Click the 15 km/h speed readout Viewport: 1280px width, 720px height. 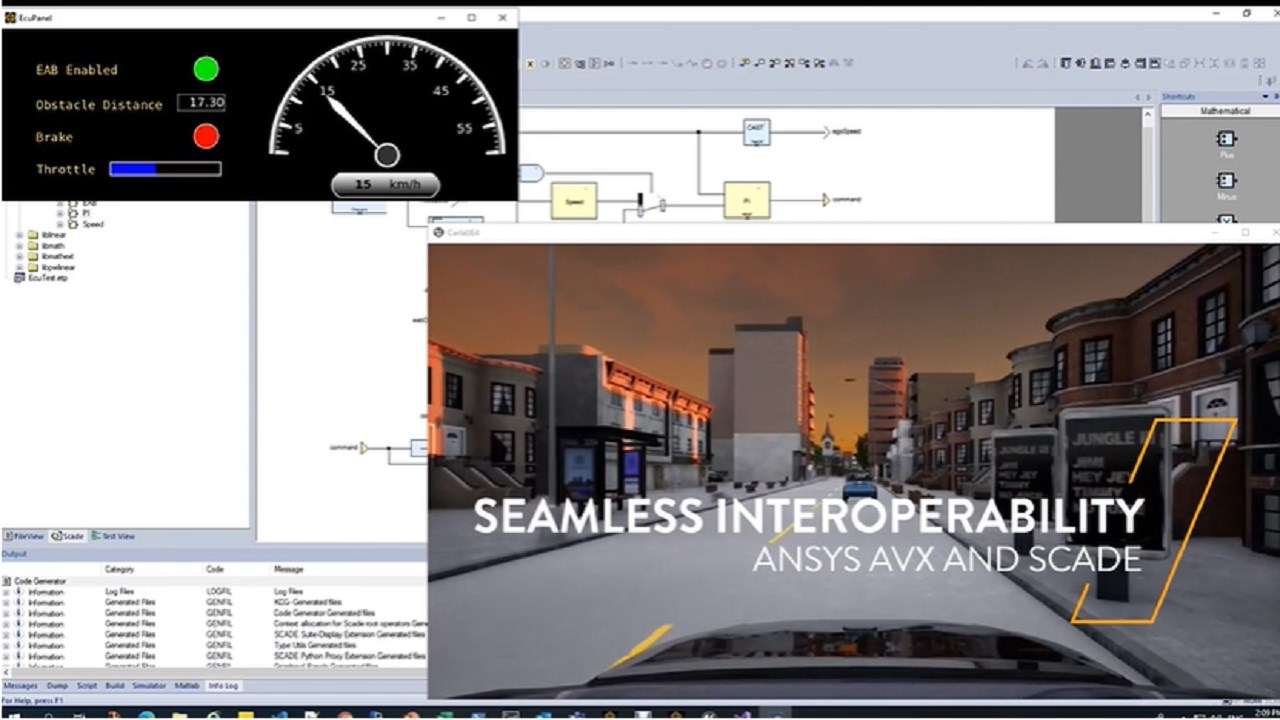coord(384,184)
